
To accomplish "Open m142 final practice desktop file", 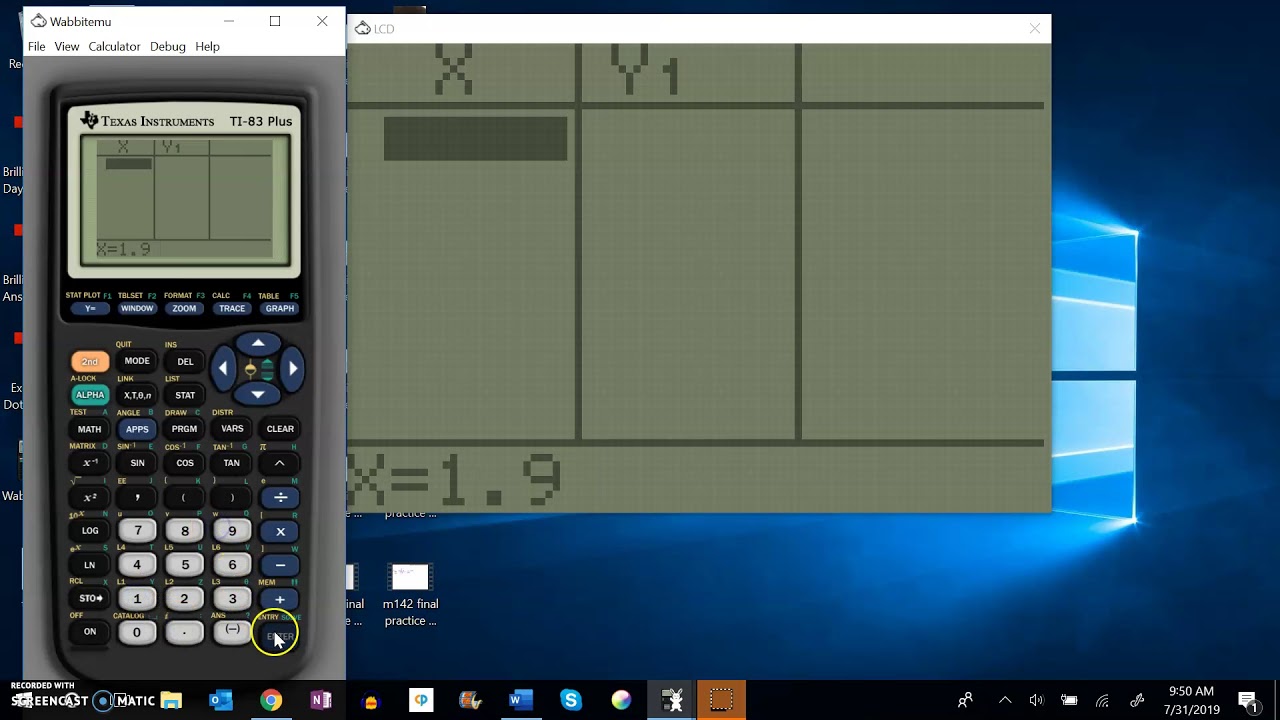I will coord(410,595).
